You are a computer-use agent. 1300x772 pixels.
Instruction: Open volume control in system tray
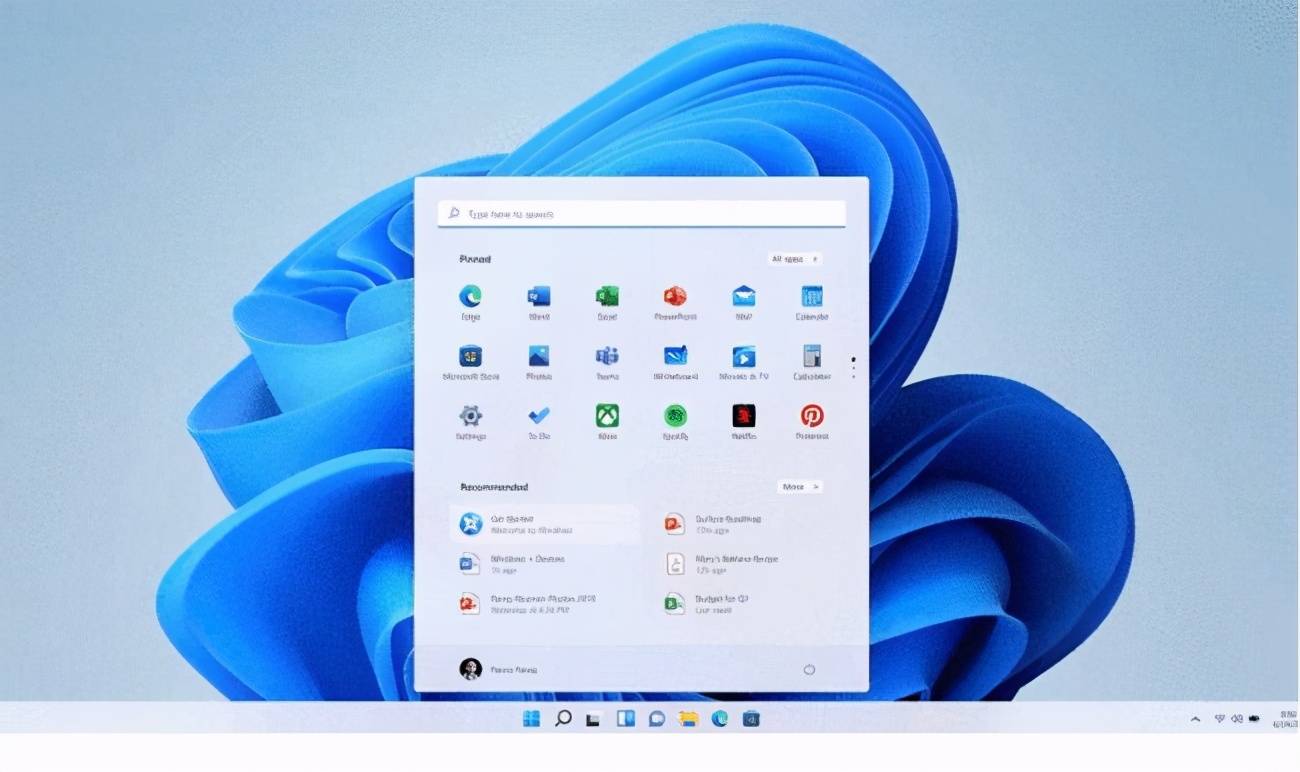(1237, 718)
